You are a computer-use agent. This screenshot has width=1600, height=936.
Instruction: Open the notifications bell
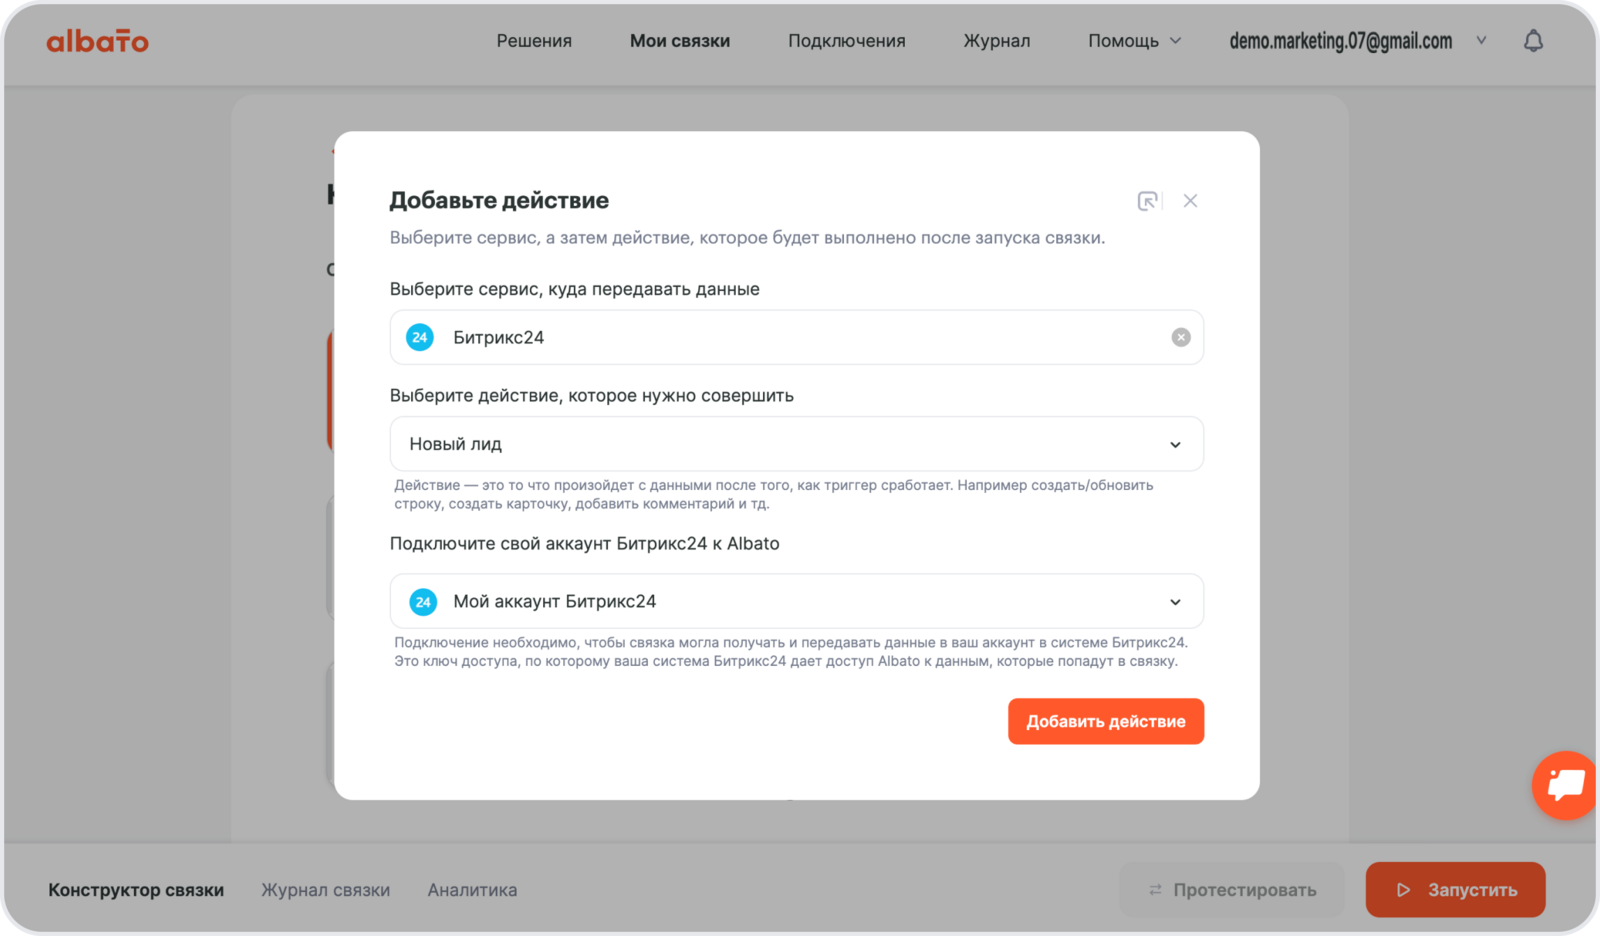coord(1533,41)
